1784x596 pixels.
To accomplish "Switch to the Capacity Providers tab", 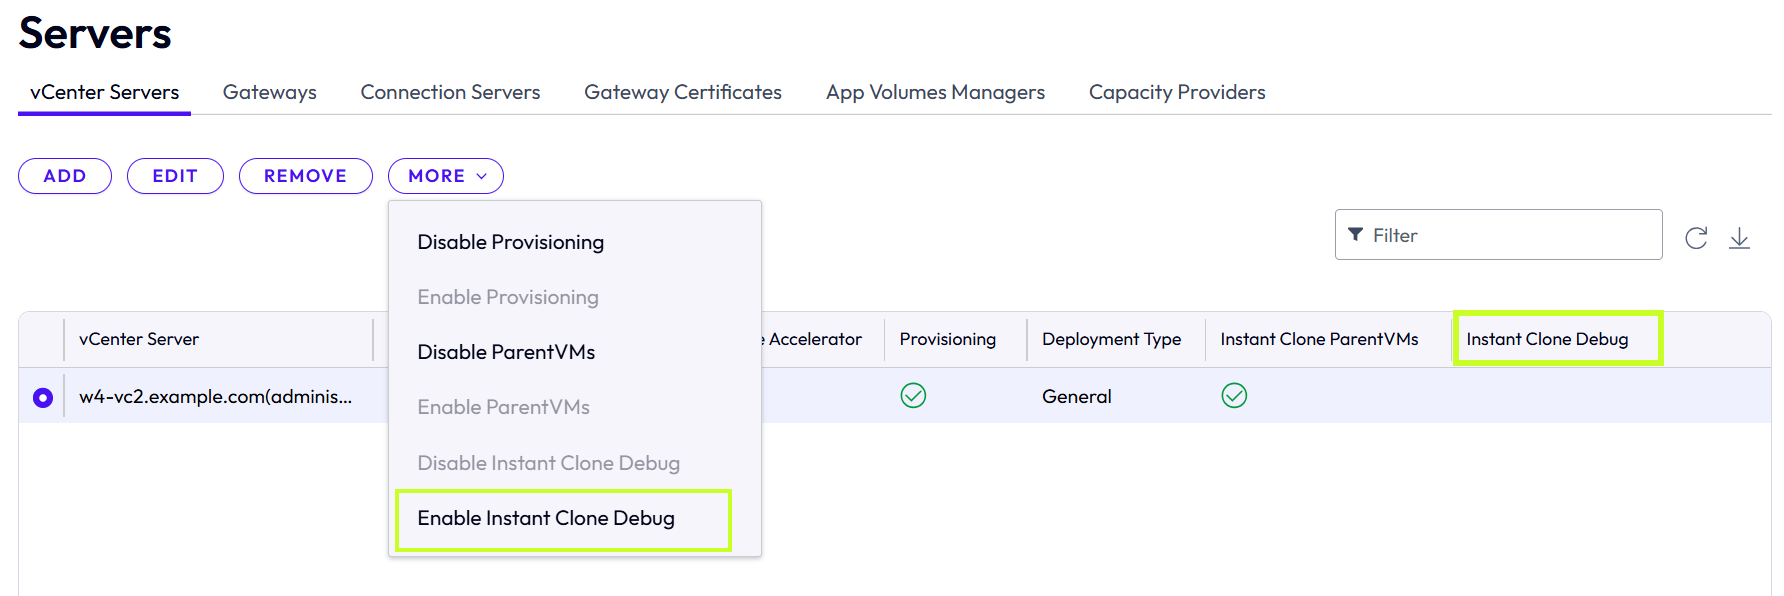I will pos(1177,92).
